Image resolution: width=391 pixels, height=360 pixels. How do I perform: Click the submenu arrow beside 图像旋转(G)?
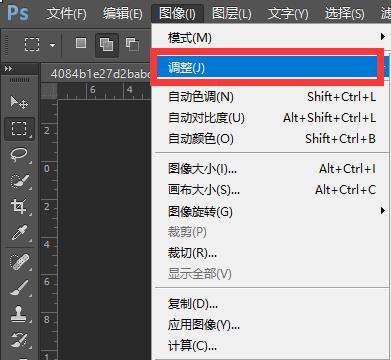(x=383, y=211)
